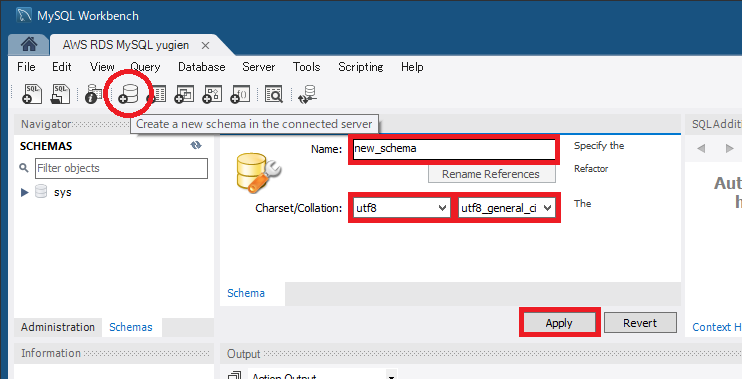Open the File menu

(x=26, y=67)
